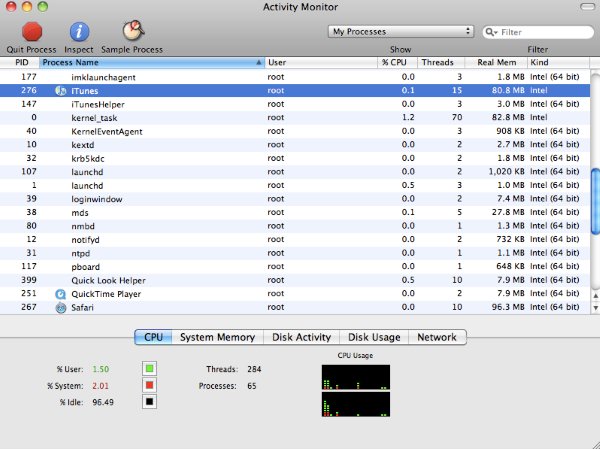The width and height of the screenshot is (600, 449).
Task: Select the notifyd process row
Action: pos(295,240)
